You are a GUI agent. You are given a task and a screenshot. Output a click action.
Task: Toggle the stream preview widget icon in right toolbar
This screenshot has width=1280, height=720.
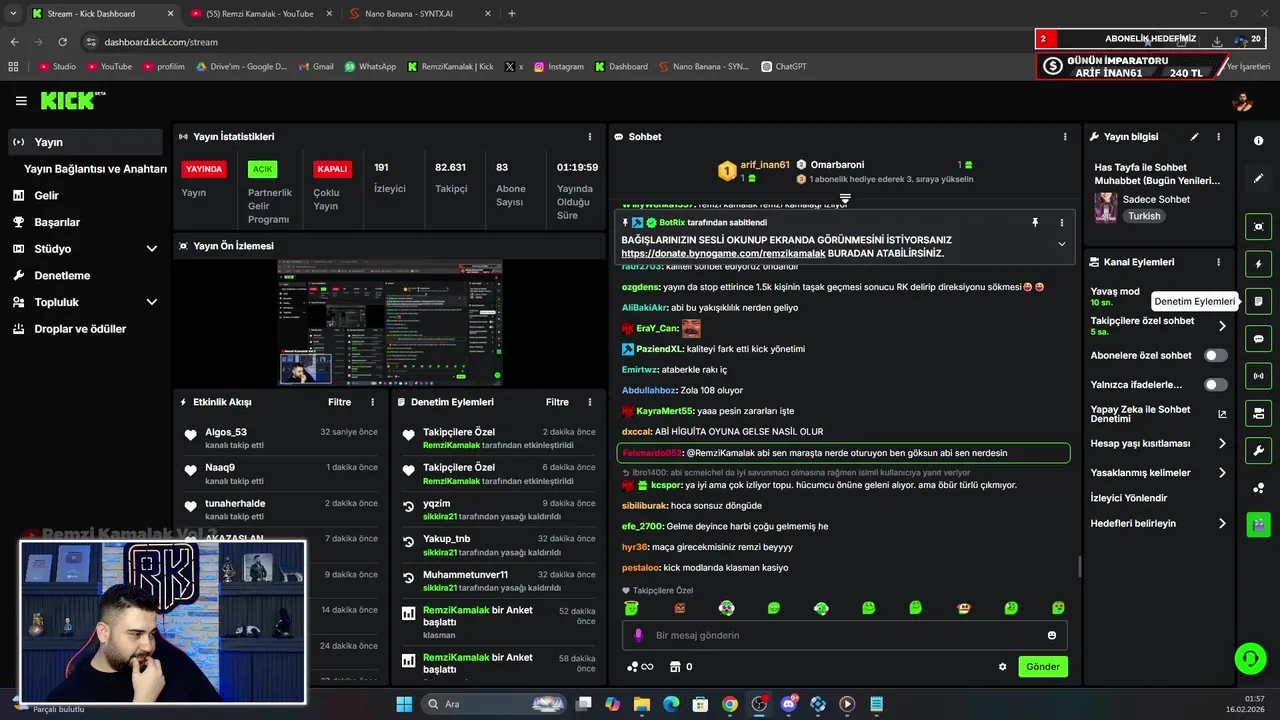tap(1258, 227)
